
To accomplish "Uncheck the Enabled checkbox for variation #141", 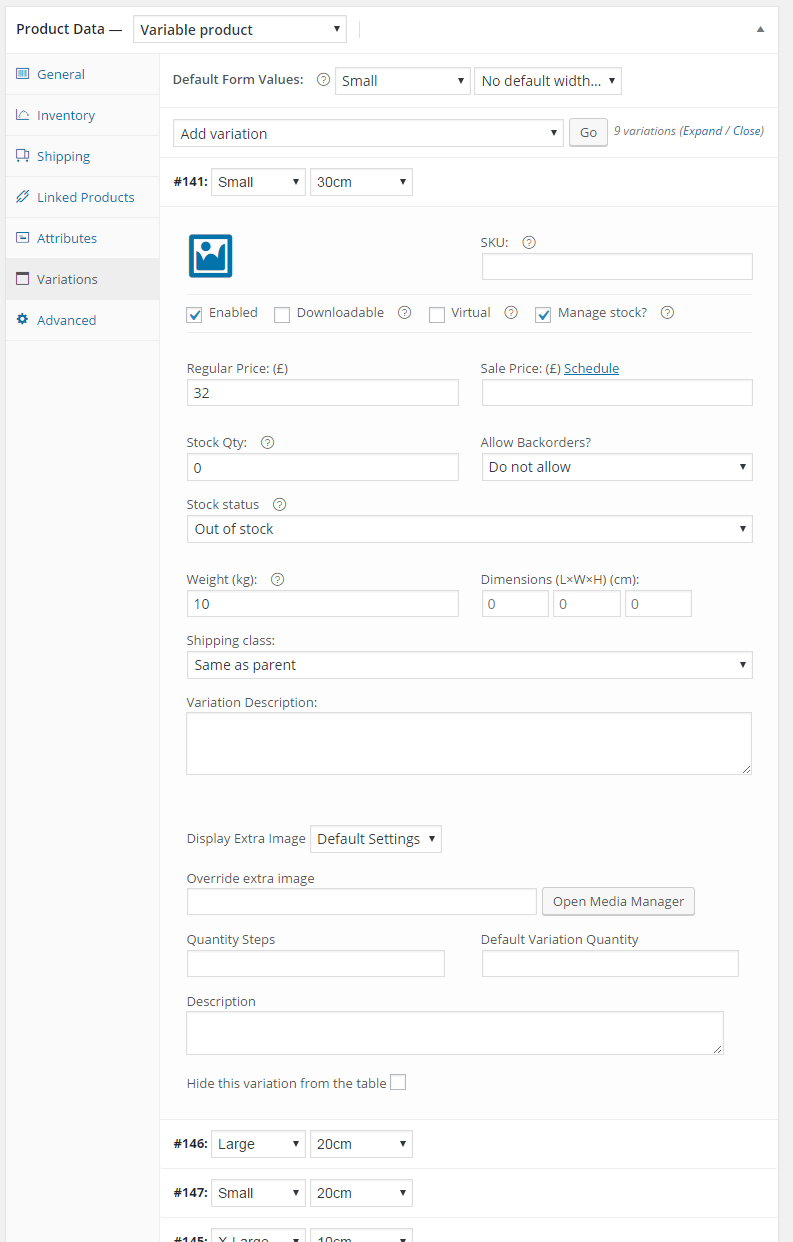I will 194,314.
